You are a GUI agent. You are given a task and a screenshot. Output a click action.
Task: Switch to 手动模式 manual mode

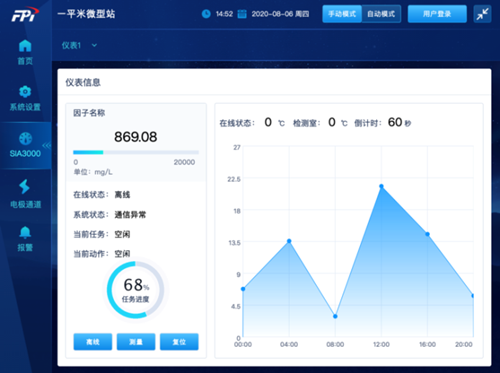tap(342, 14)
